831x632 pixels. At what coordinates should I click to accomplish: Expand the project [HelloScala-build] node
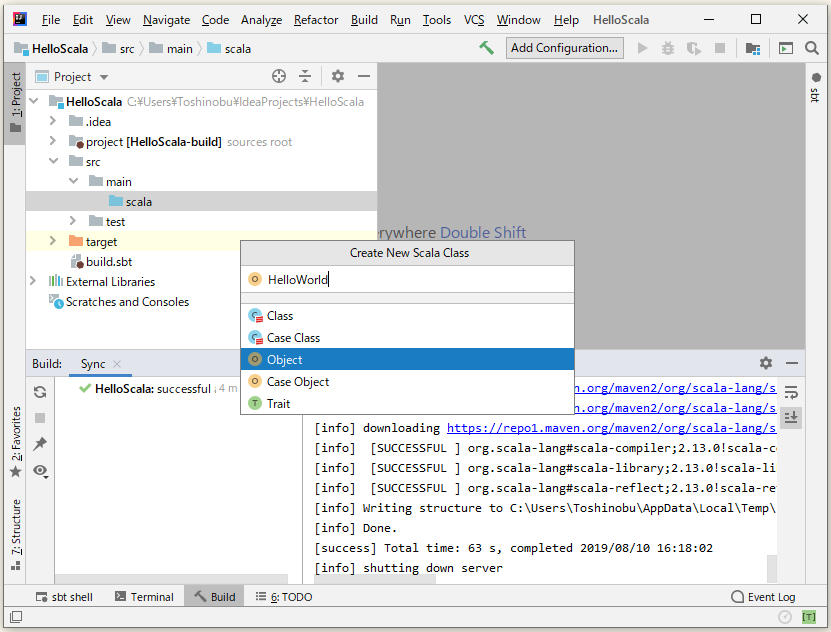point(52,141)
